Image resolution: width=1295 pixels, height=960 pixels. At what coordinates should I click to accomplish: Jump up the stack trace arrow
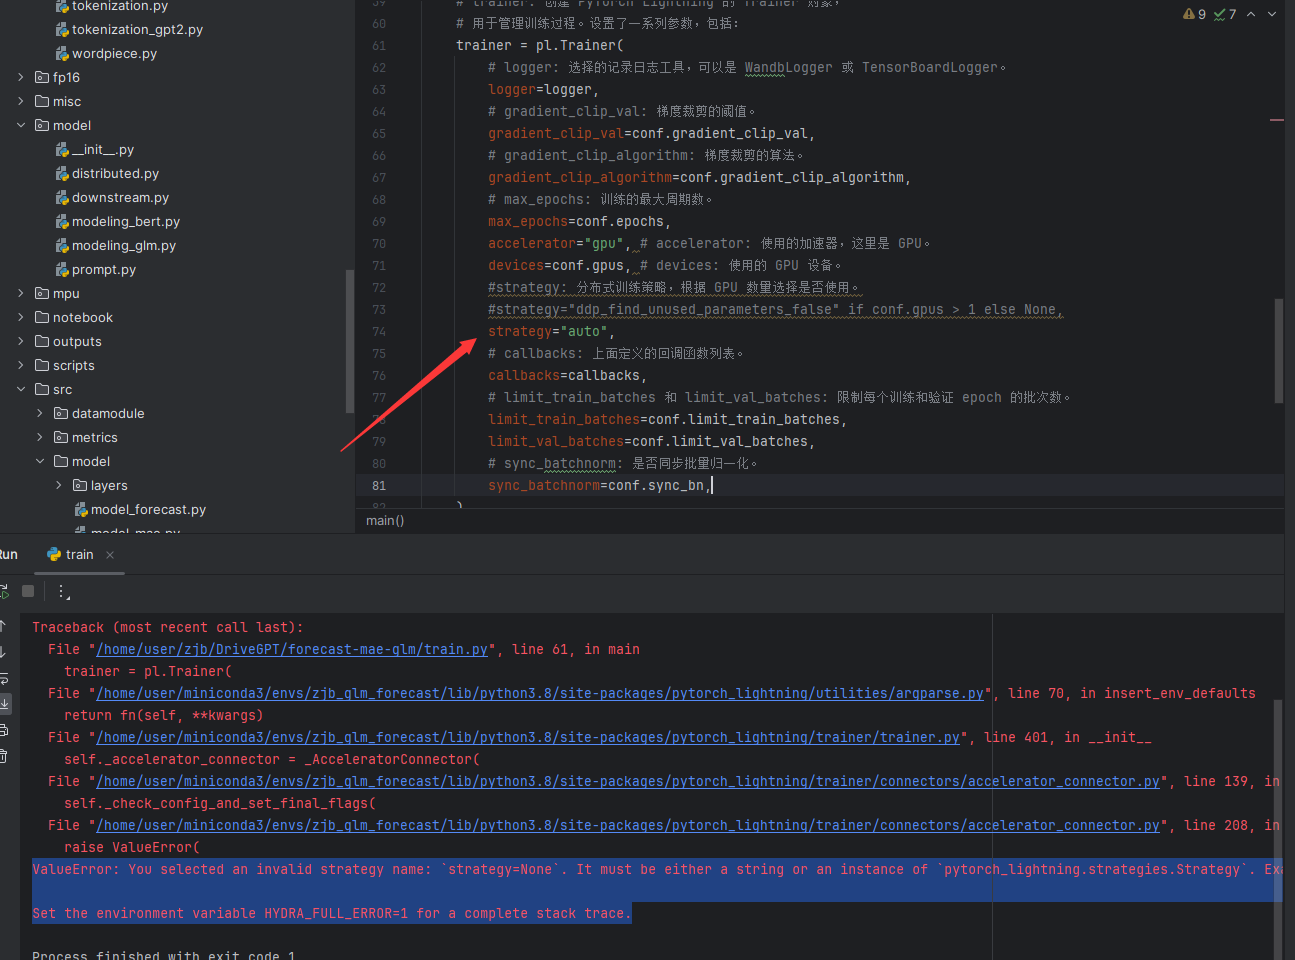tap(3, 626)
